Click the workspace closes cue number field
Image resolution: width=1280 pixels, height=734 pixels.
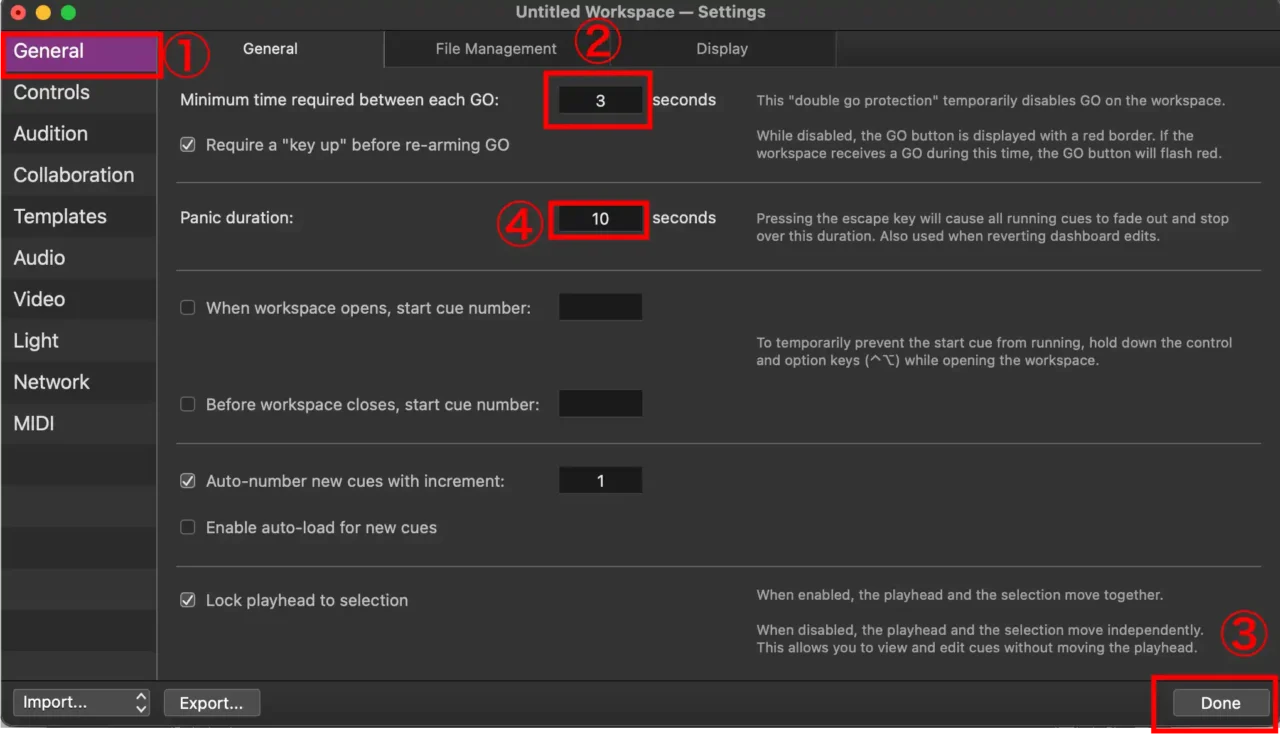coord(600,404)
